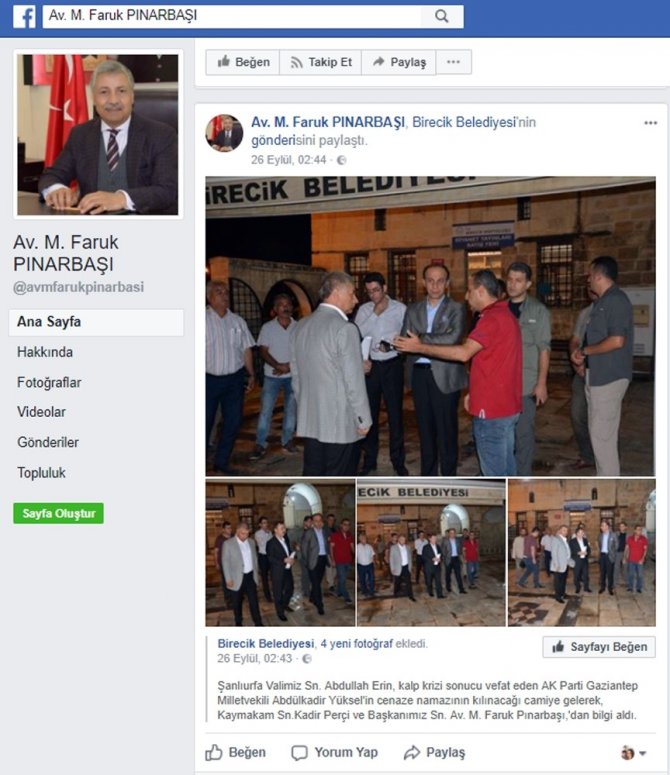The height and width of the screenshot is (775, 670).
Task: Click the thumbs-up Beğen under the post
Action: (x=235, y=752)
